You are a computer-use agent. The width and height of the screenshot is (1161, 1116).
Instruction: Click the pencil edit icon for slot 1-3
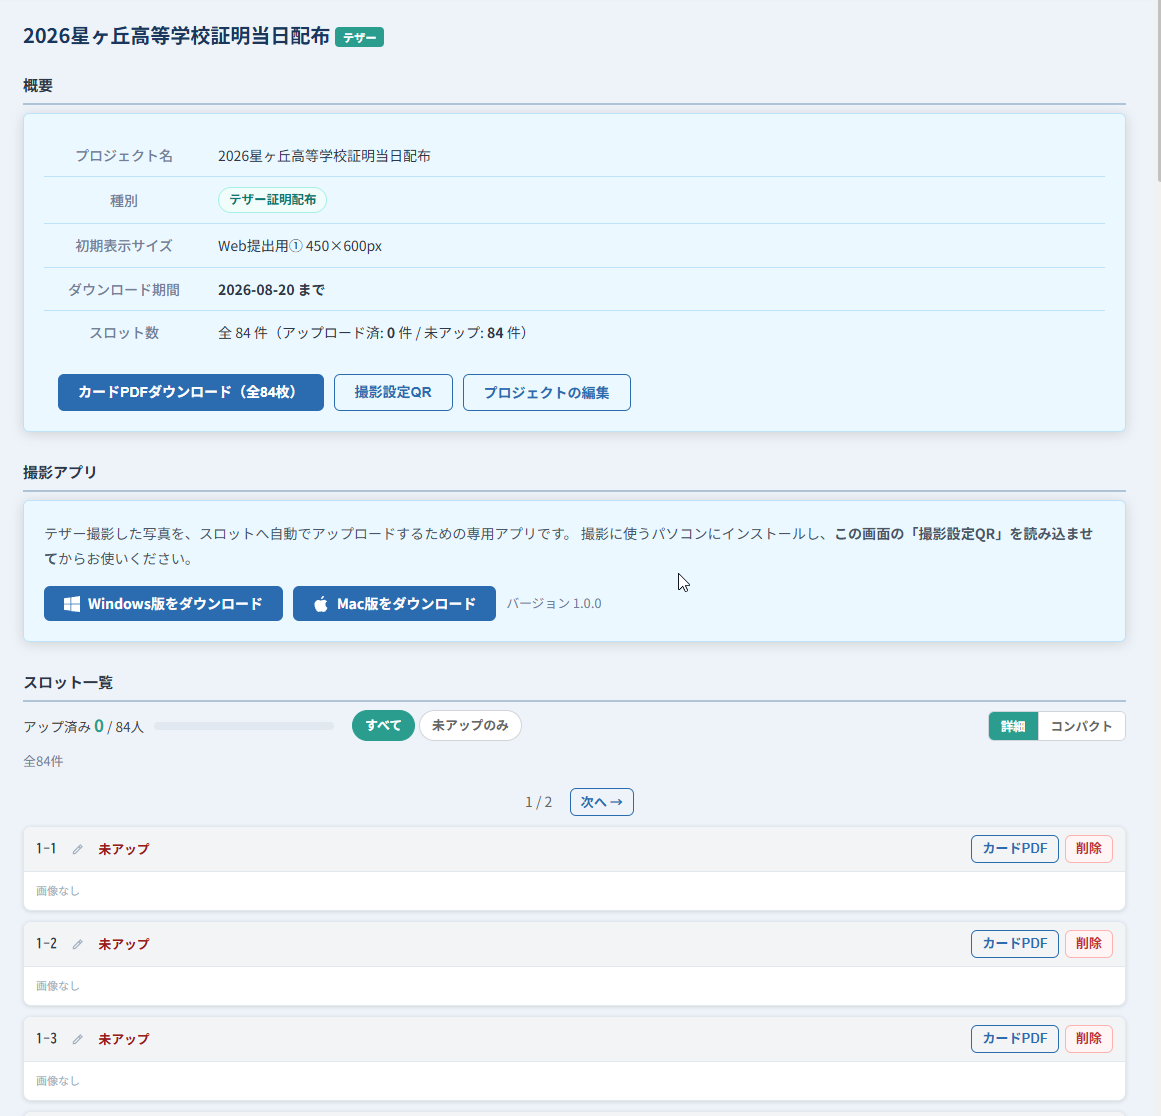click(77, 1039)
